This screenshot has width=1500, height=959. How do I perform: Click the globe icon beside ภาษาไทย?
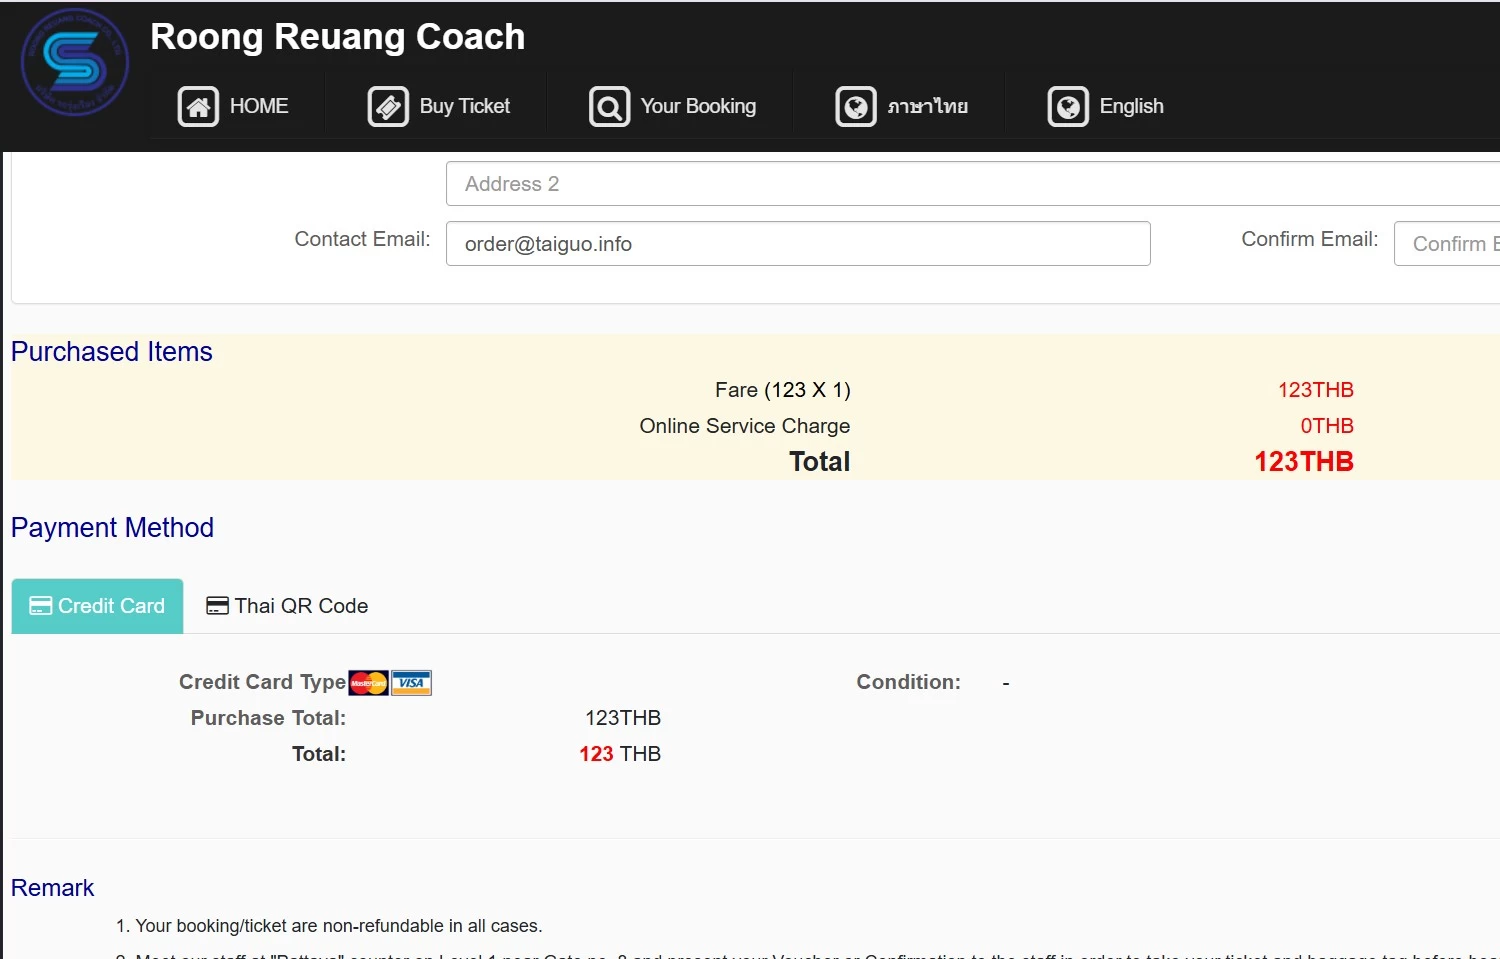(856, 106)
